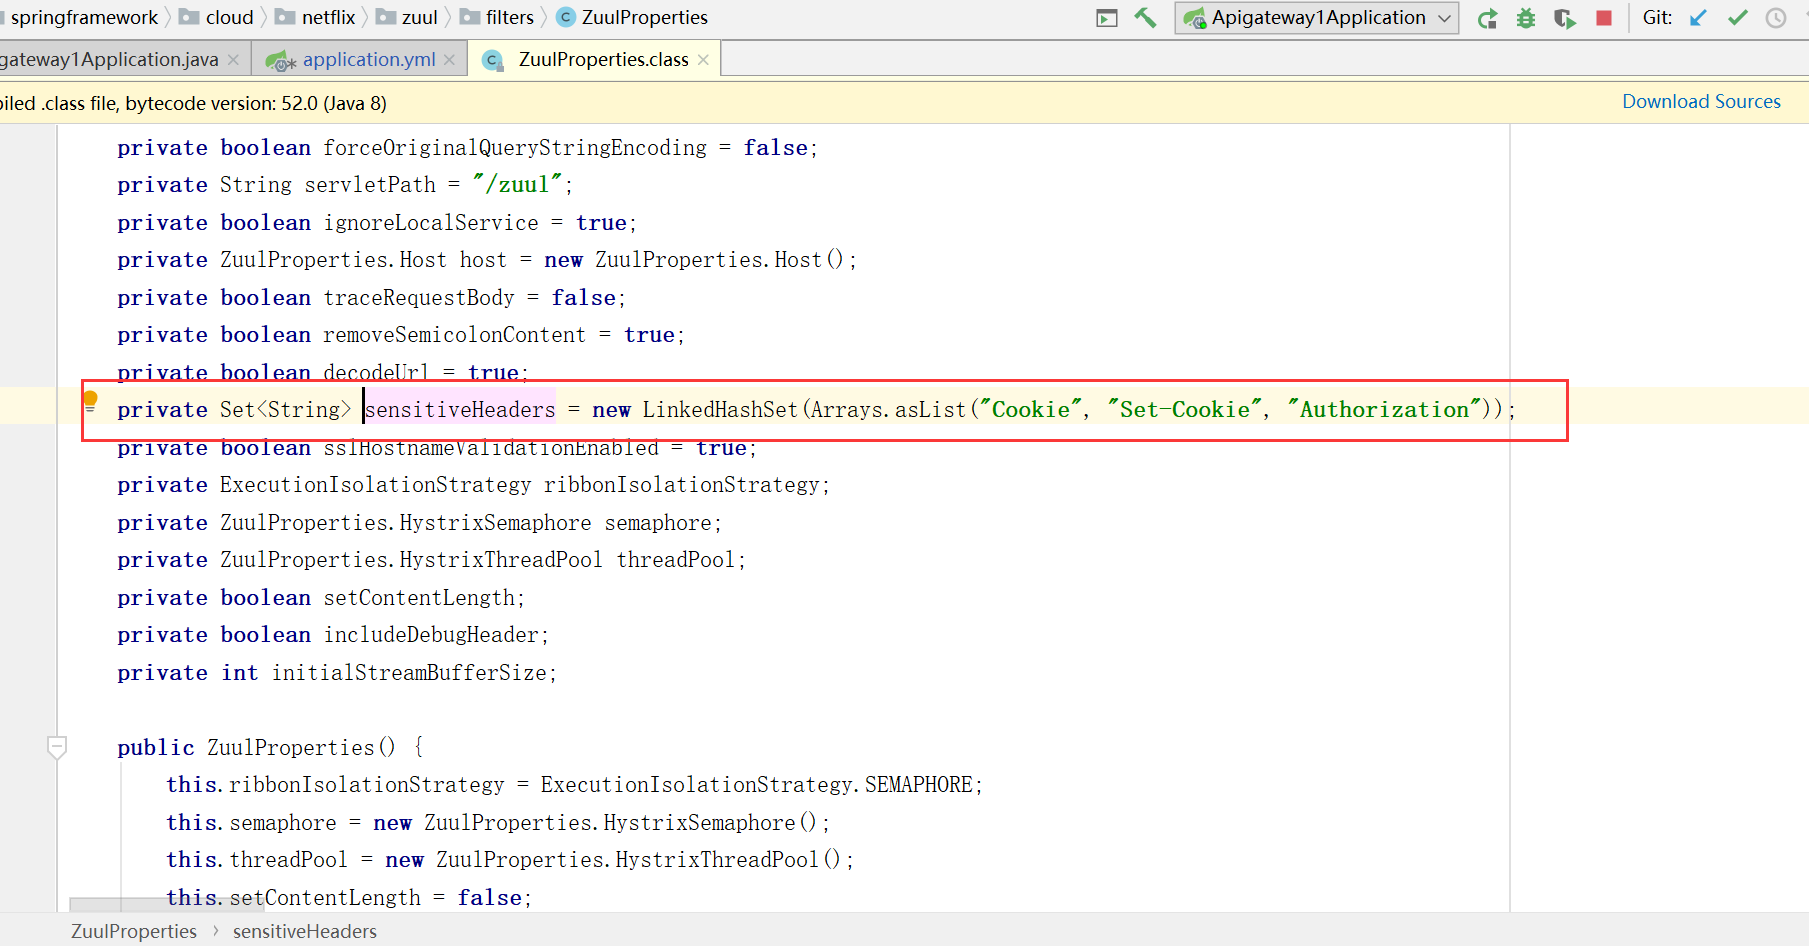The width and height of the screenshot is (1809, 946).
Task: Close the application.yml tab
Action: tap(449, 60)
